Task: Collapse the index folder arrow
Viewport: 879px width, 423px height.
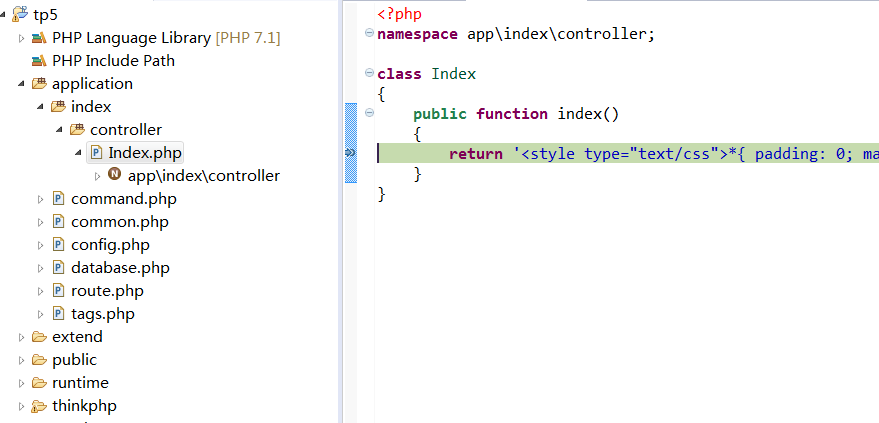Action: point(40,107)
